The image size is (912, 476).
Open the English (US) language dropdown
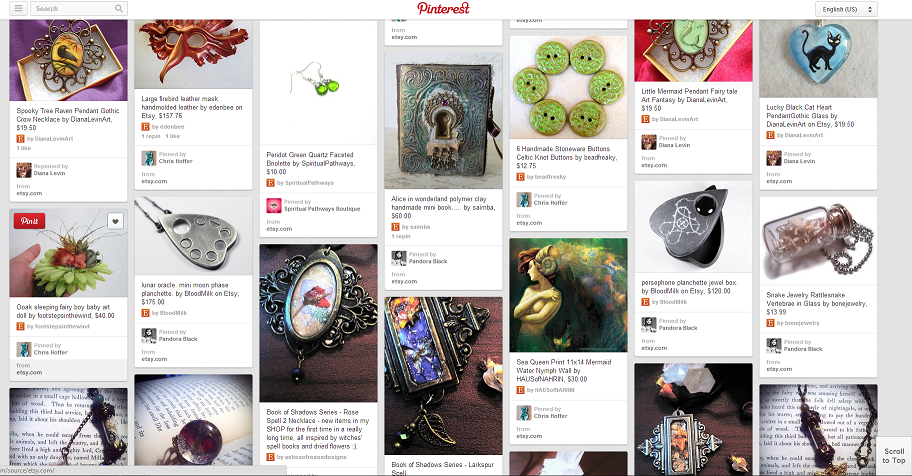tap(846, 9)
